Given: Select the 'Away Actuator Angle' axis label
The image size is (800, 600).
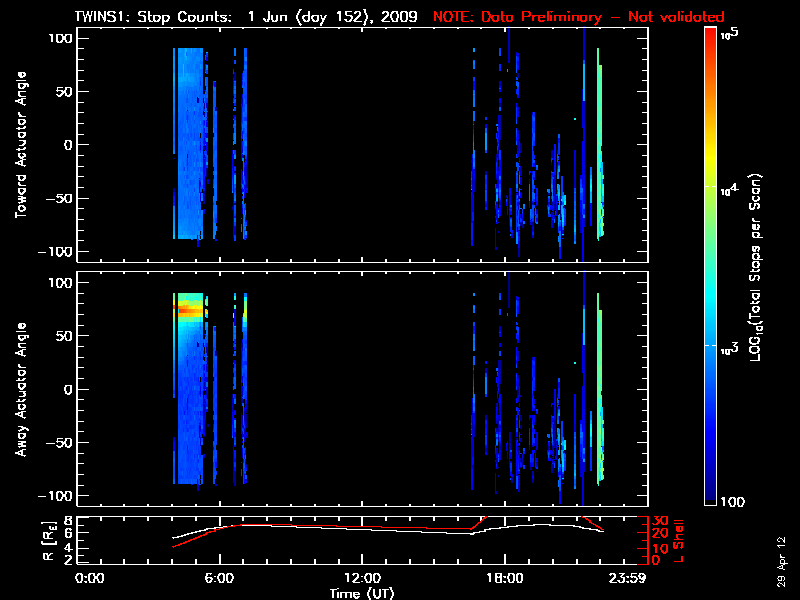Looking at the screenshot, I should (20, 390).
